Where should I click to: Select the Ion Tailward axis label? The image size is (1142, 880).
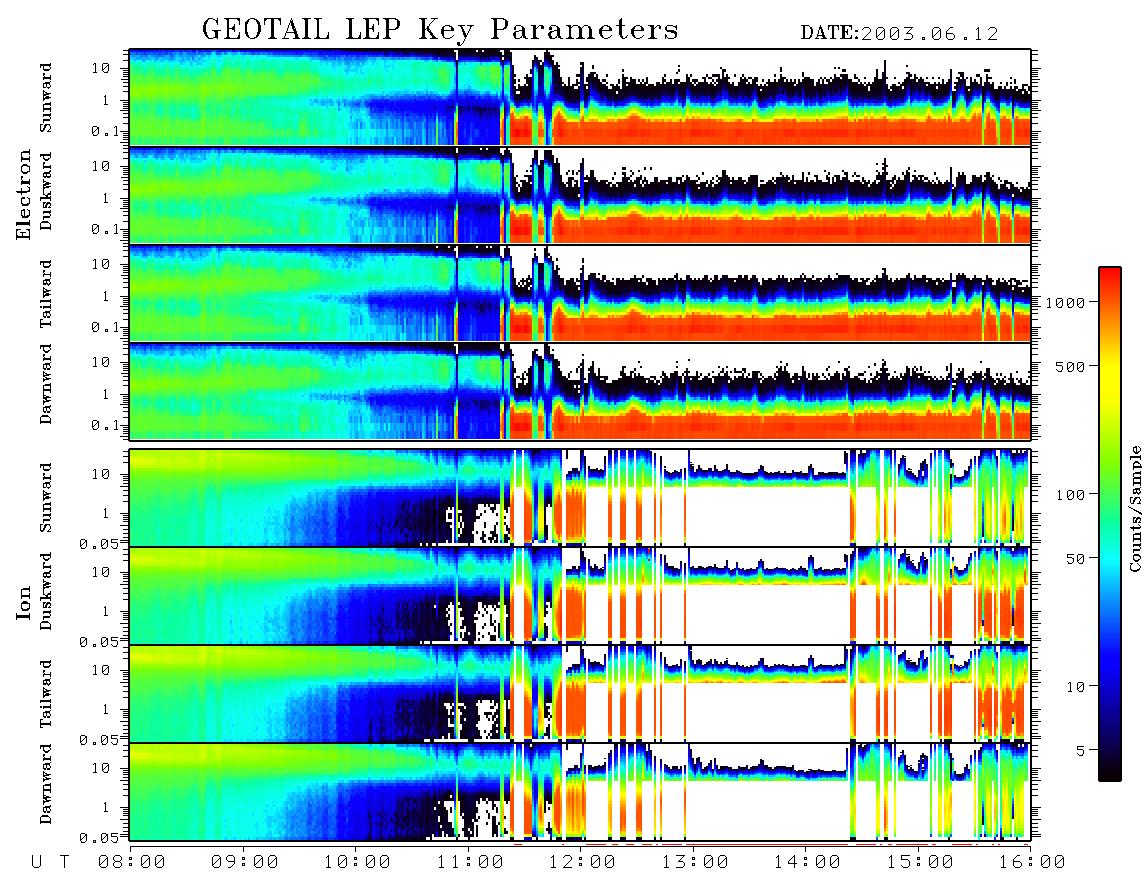[x=46, y=694]
